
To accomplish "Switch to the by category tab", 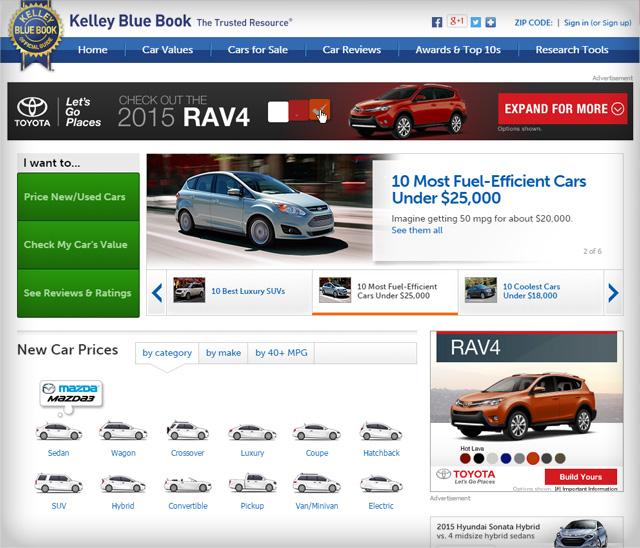I will pos(167,353).
